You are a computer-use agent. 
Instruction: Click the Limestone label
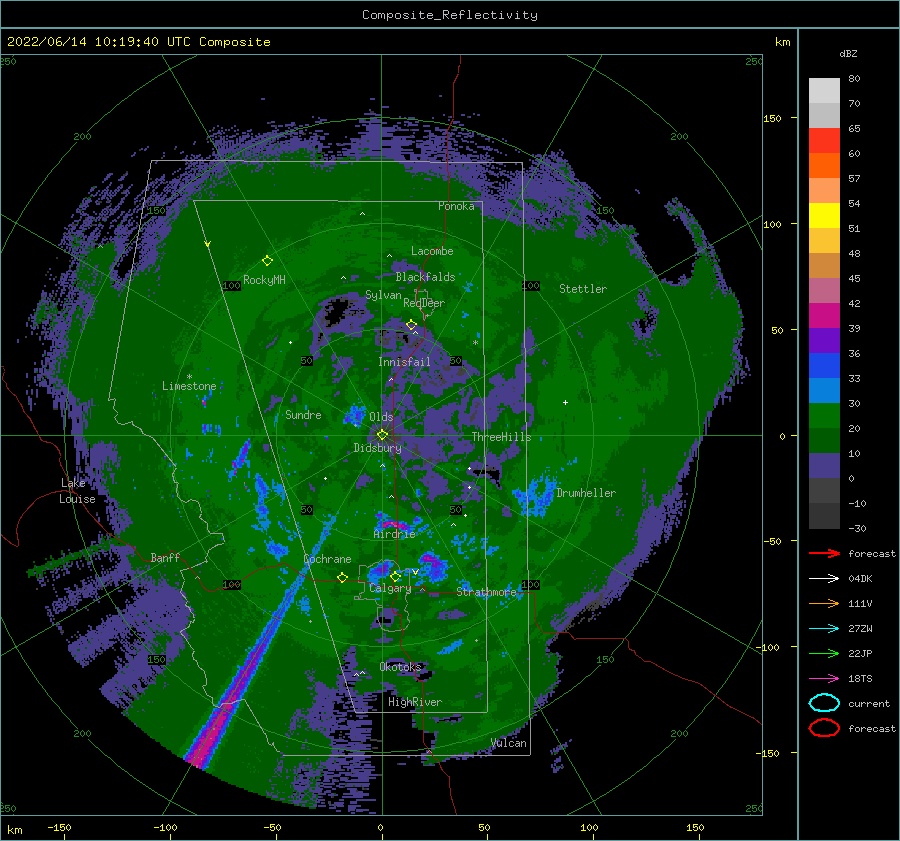189,386
